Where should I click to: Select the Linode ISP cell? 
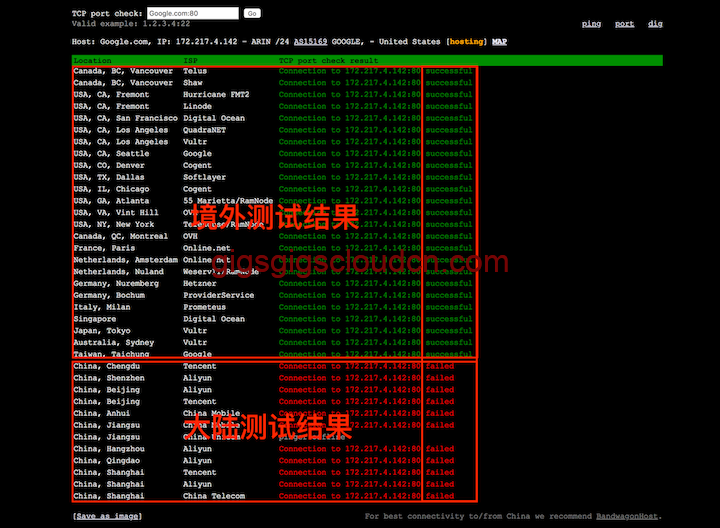(x=197, y=107)
